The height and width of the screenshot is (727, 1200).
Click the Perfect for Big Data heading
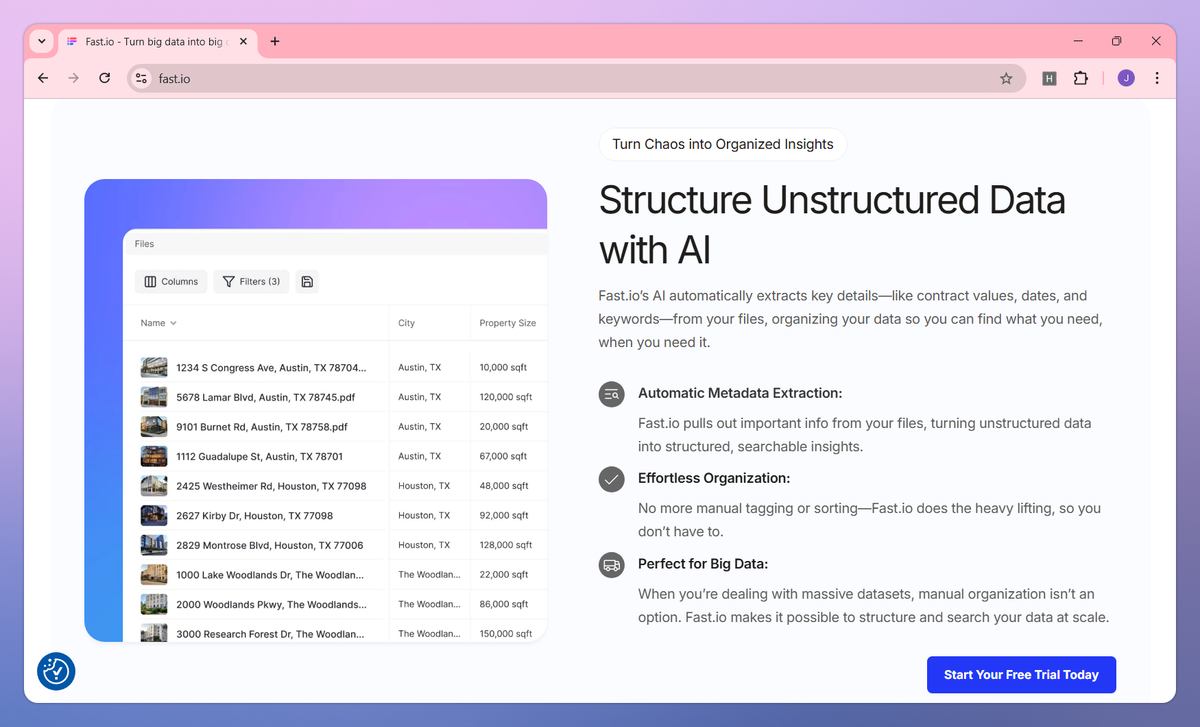point(703,564)
